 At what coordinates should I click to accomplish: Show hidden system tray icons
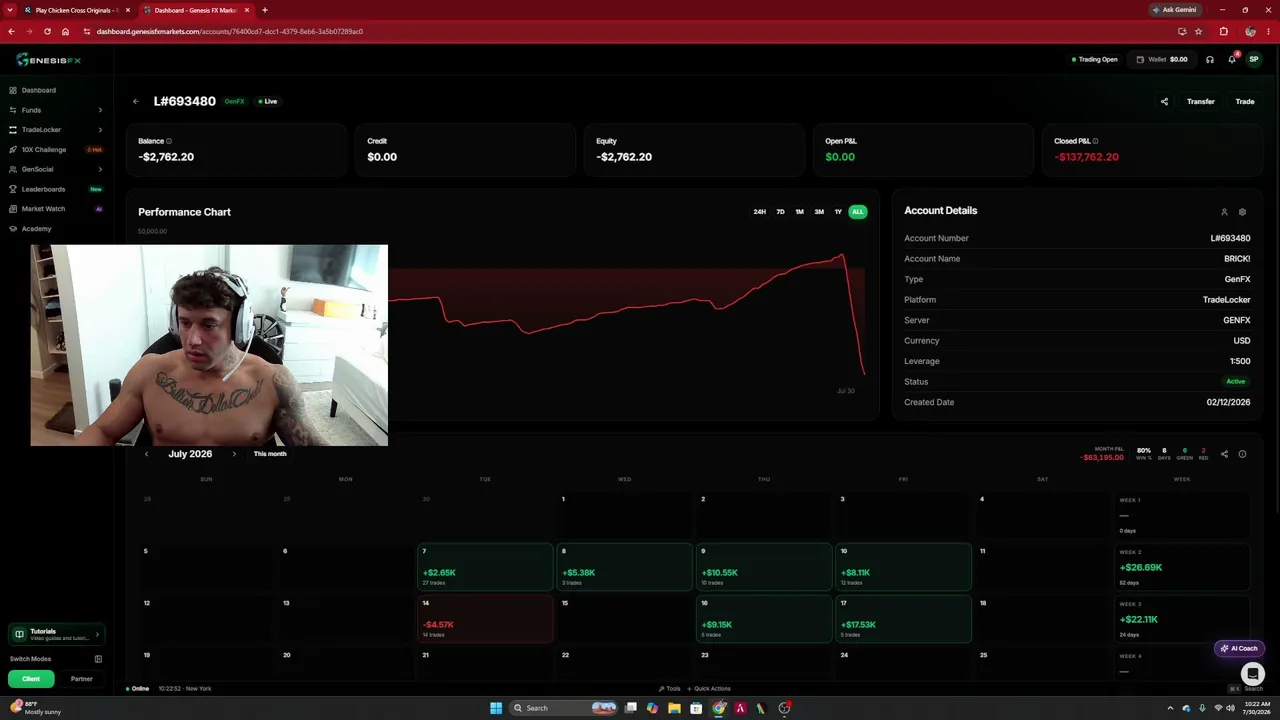pyautogui.click(x=1170, y=708)
